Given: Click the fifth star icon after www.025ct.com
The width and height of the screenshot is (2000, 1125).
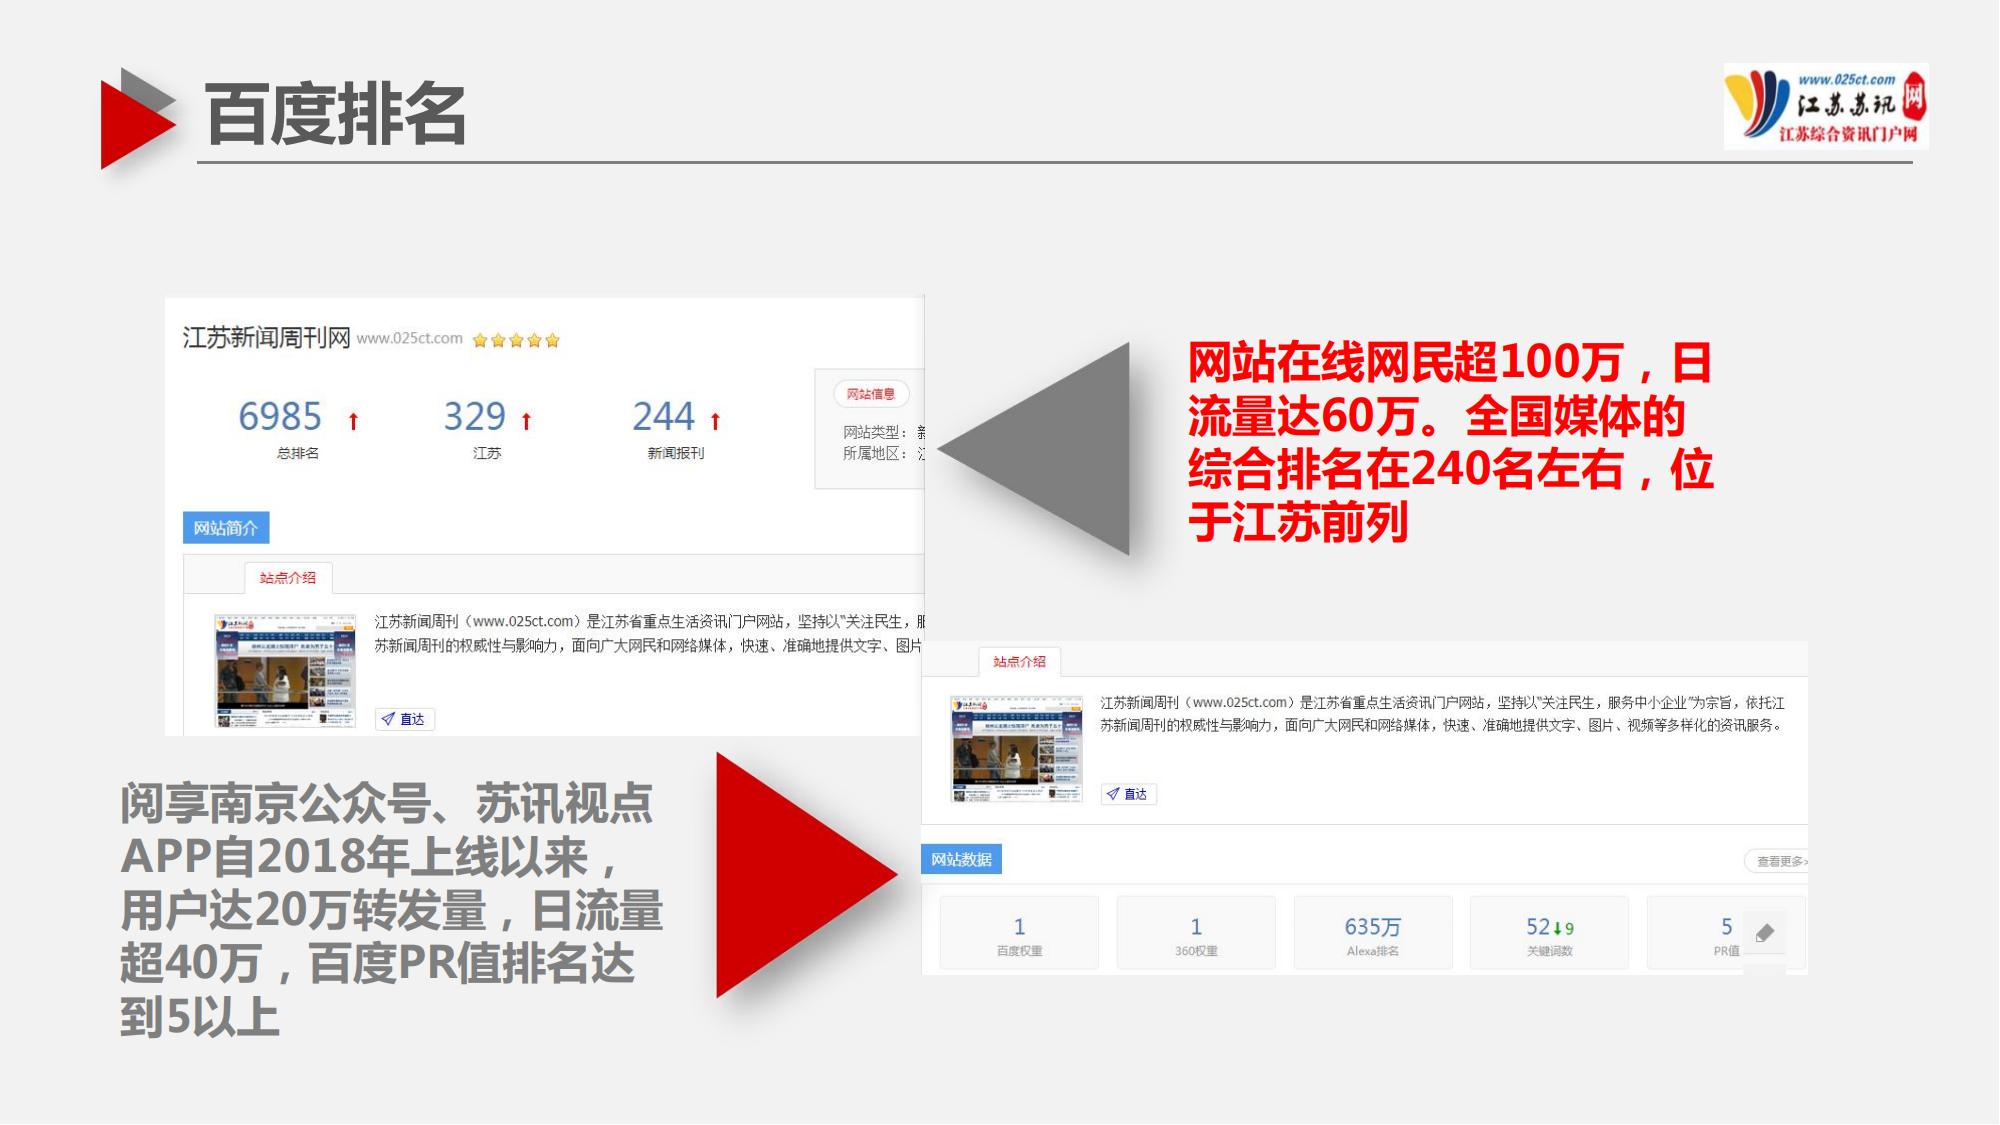Looking at the screenshot, I should click(554, 340).
